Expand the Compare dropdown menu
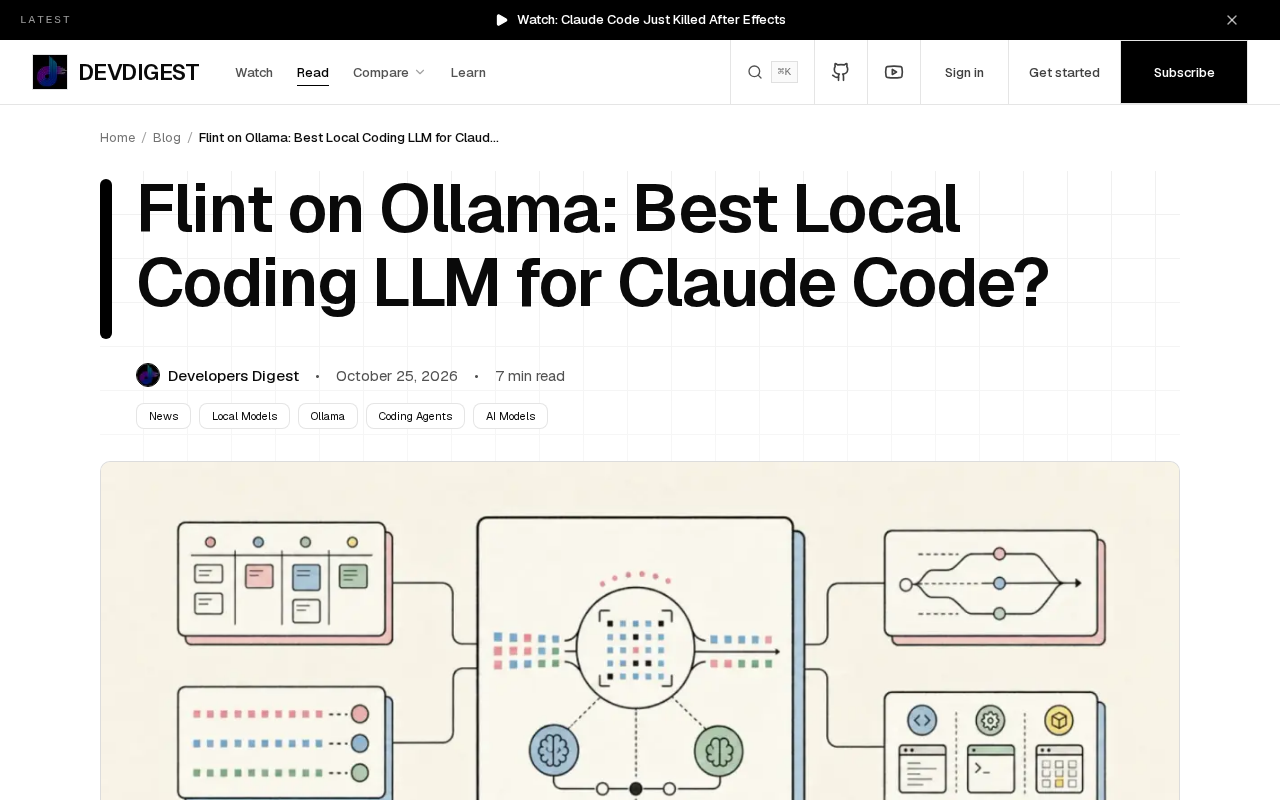 (x=389, y=72)
